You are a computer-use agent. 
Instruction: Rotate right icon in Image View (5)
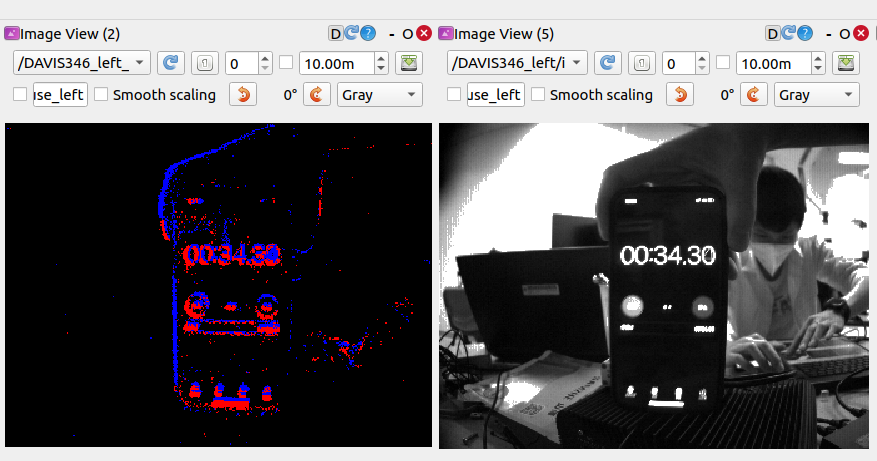[753, 95]
